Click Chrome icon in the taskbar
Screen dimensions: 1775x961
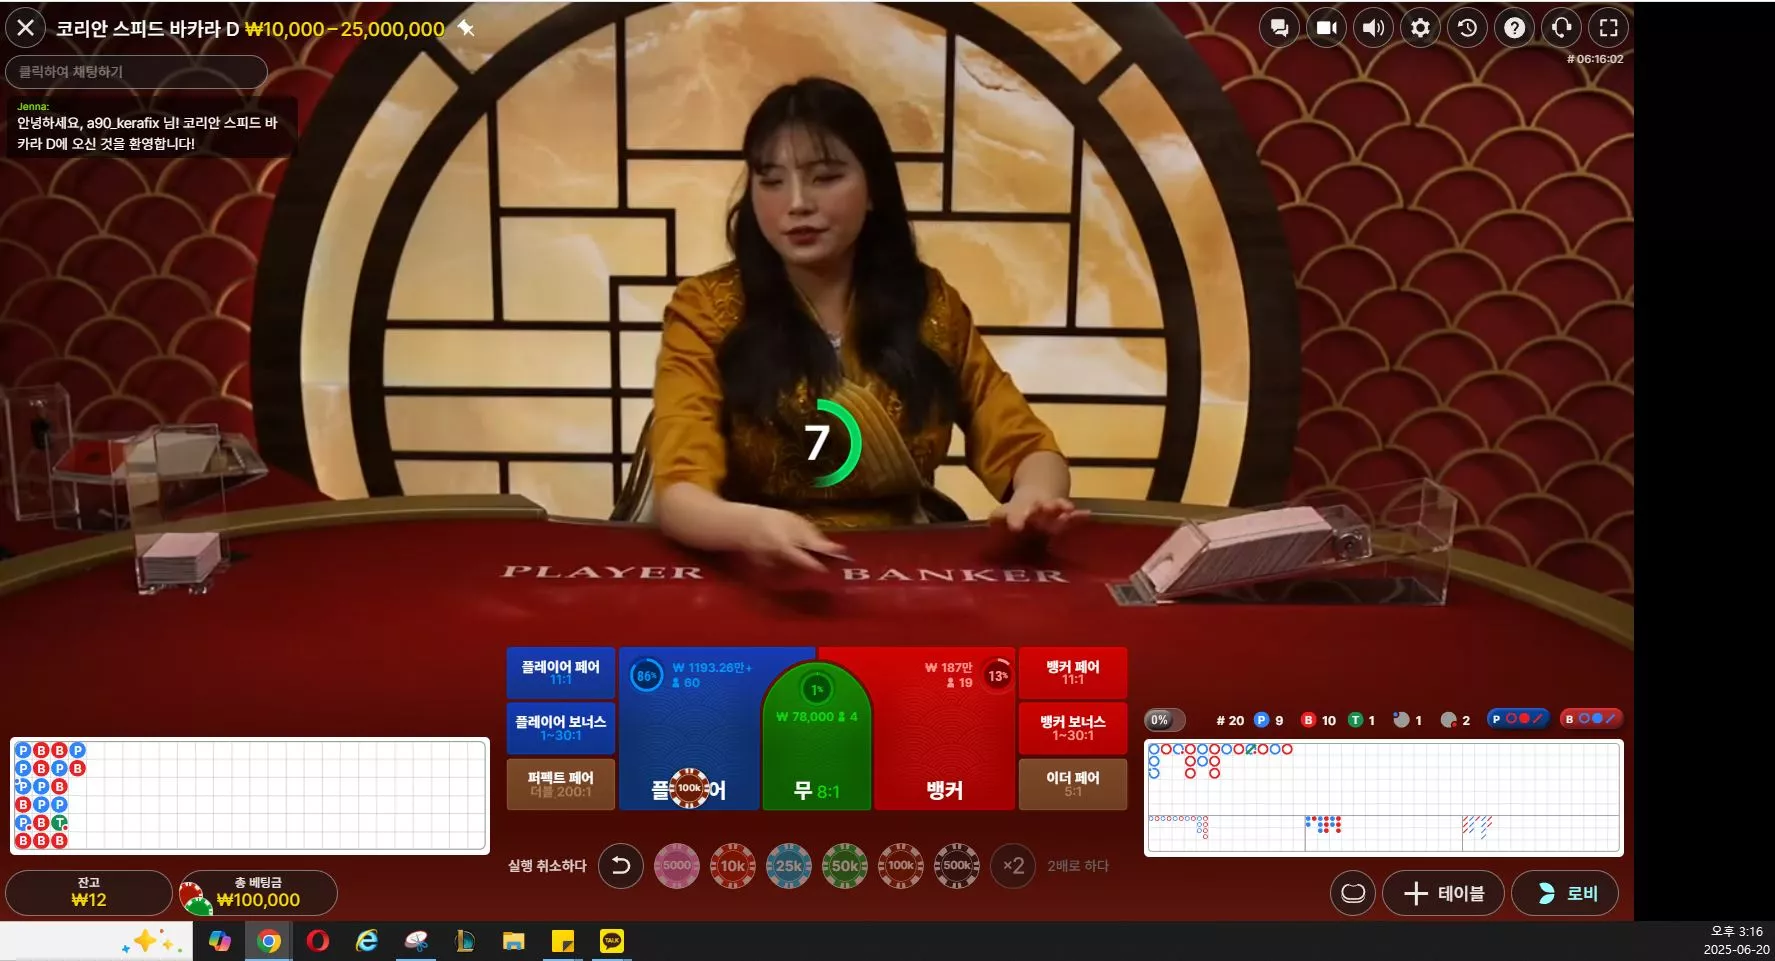tap(268, 941)
